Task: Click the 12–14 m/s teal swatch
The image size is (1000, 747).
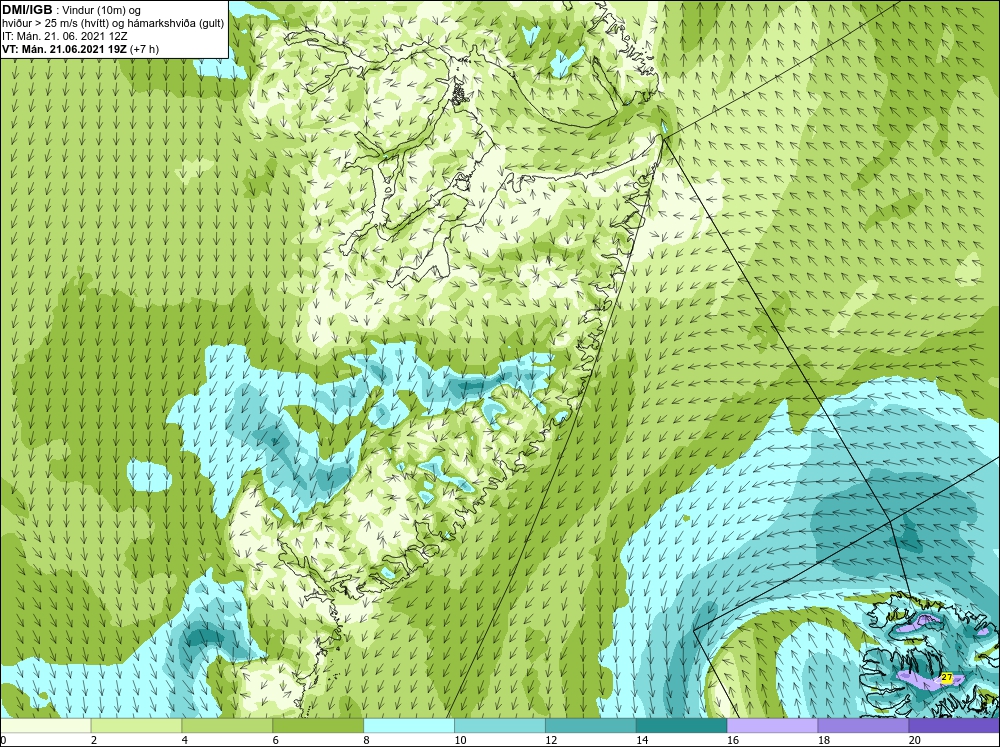Action: 591,725
